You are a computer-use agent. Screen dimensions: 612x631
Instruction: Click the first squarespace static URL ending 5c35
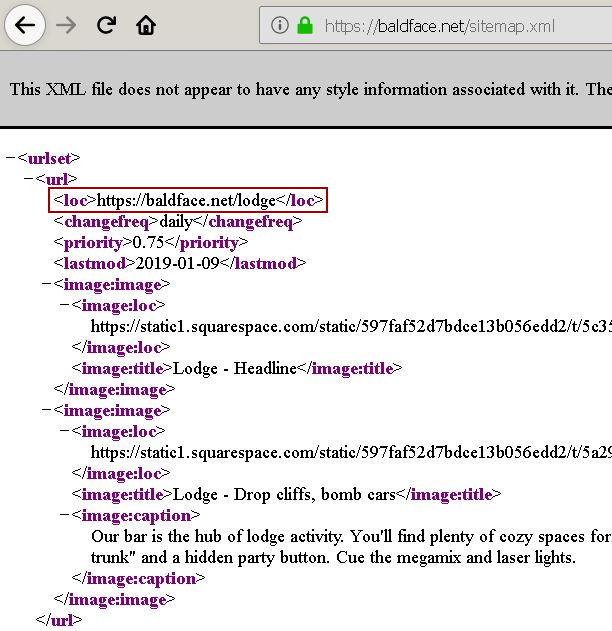tap(351, 326)
